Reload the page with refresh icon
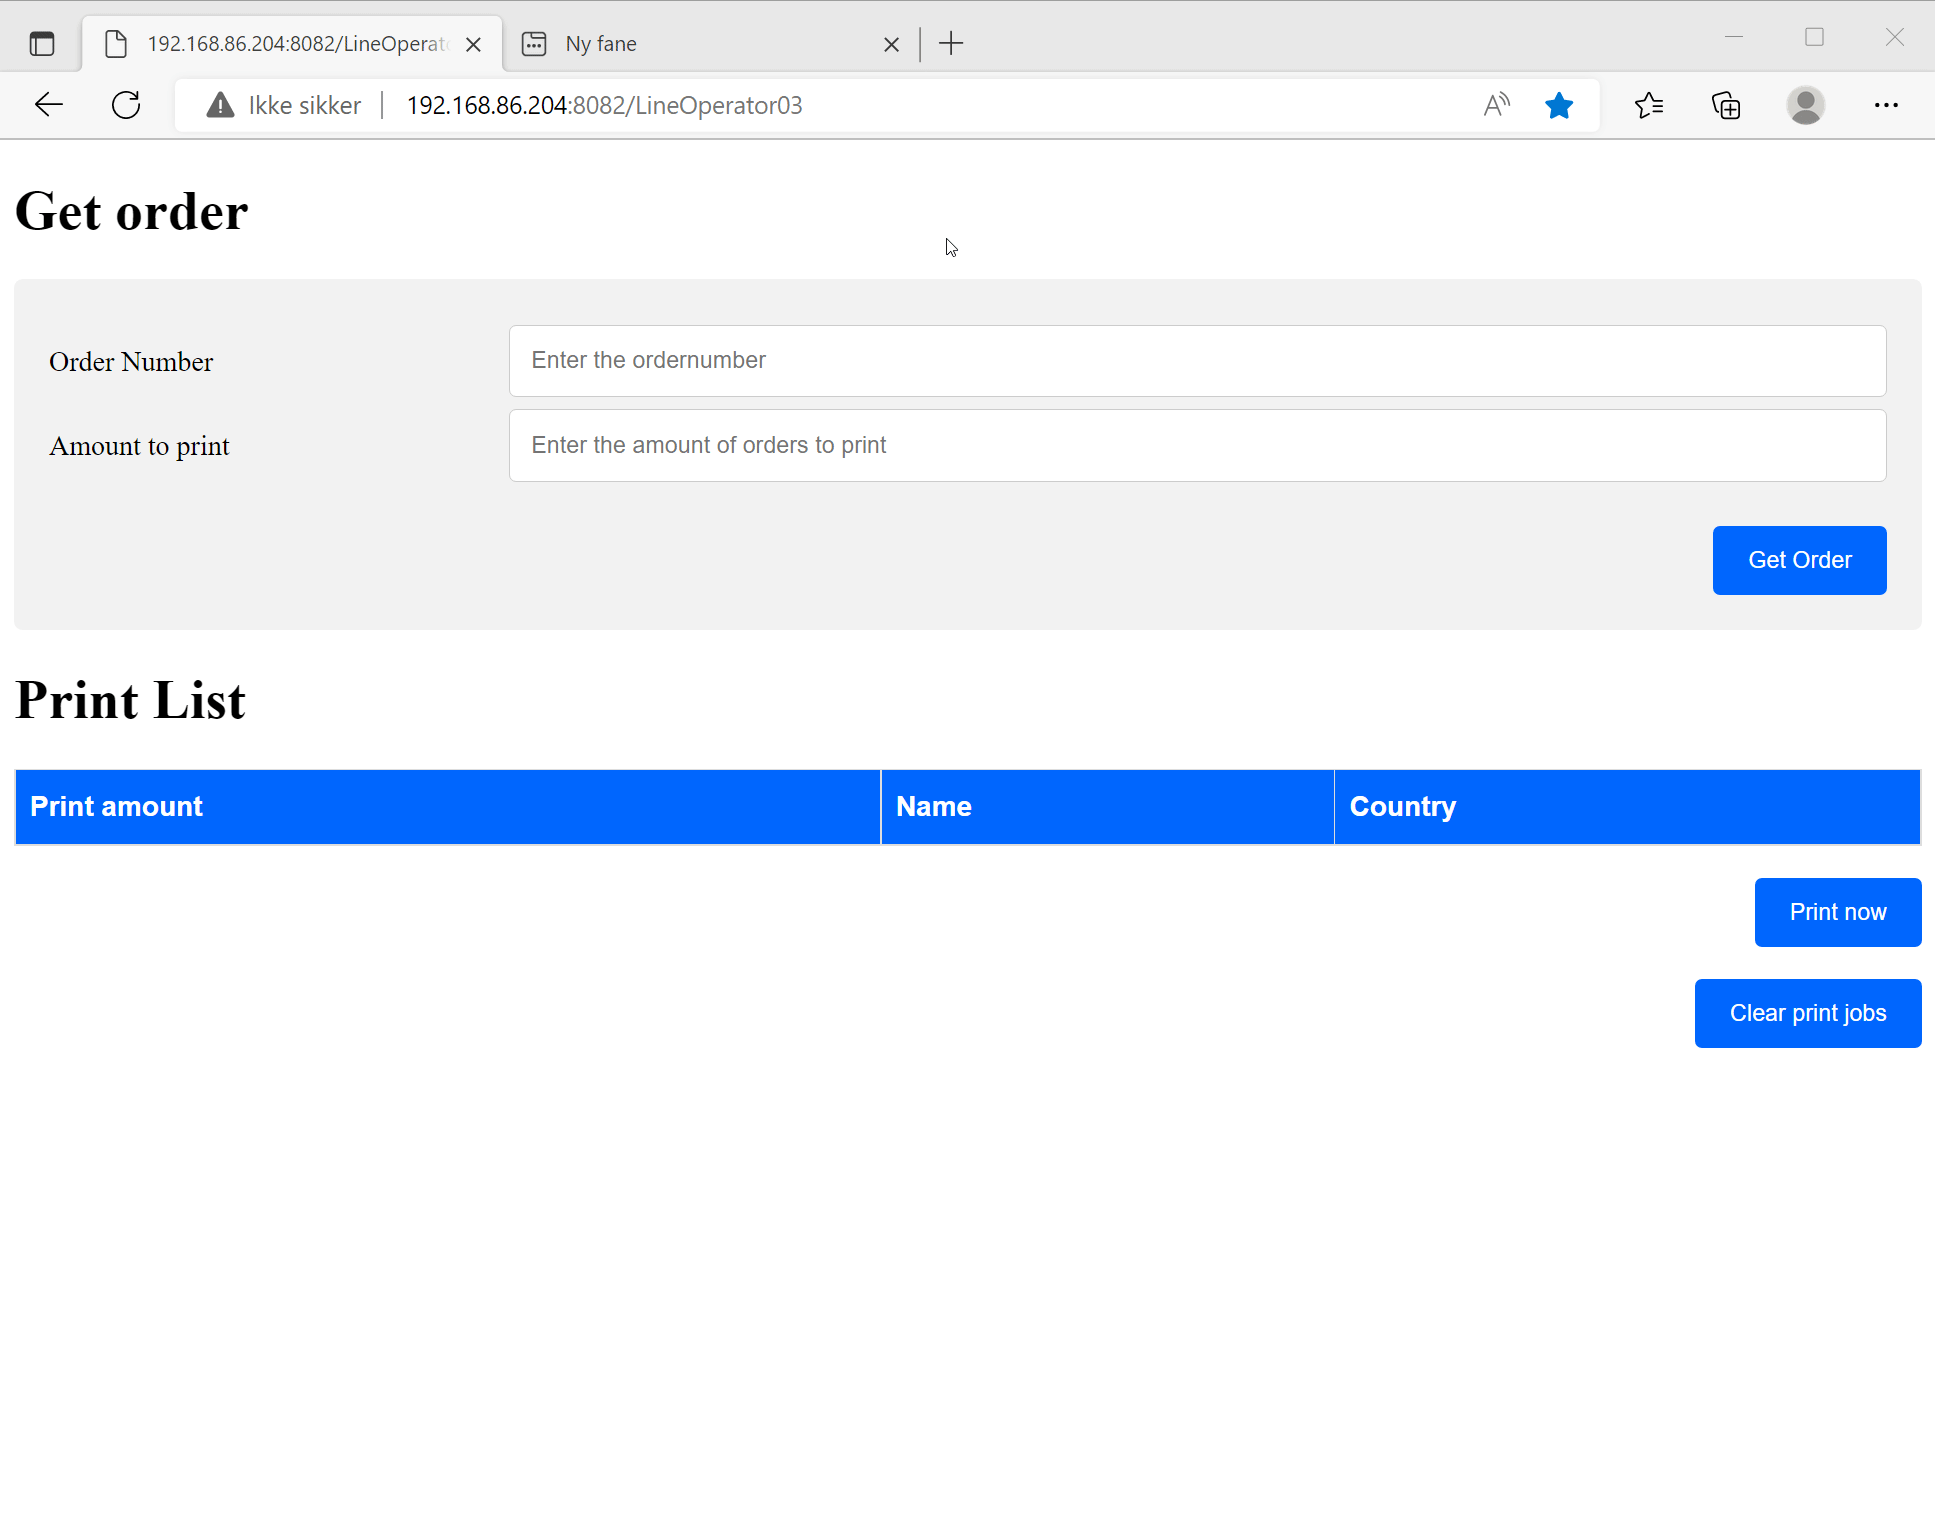 coord(126,105)
